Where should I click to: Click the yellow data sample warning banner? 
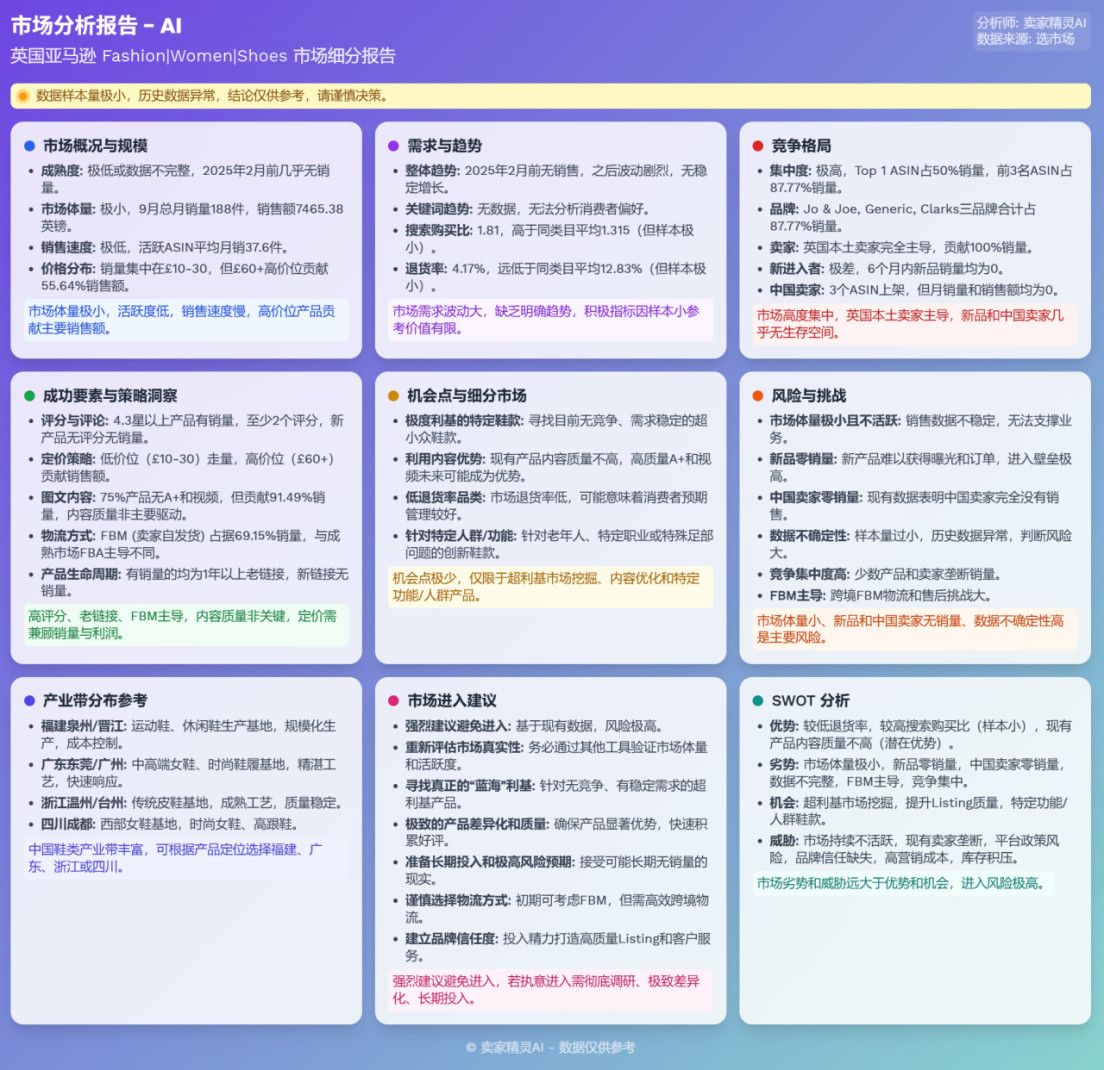coord(550,96)
